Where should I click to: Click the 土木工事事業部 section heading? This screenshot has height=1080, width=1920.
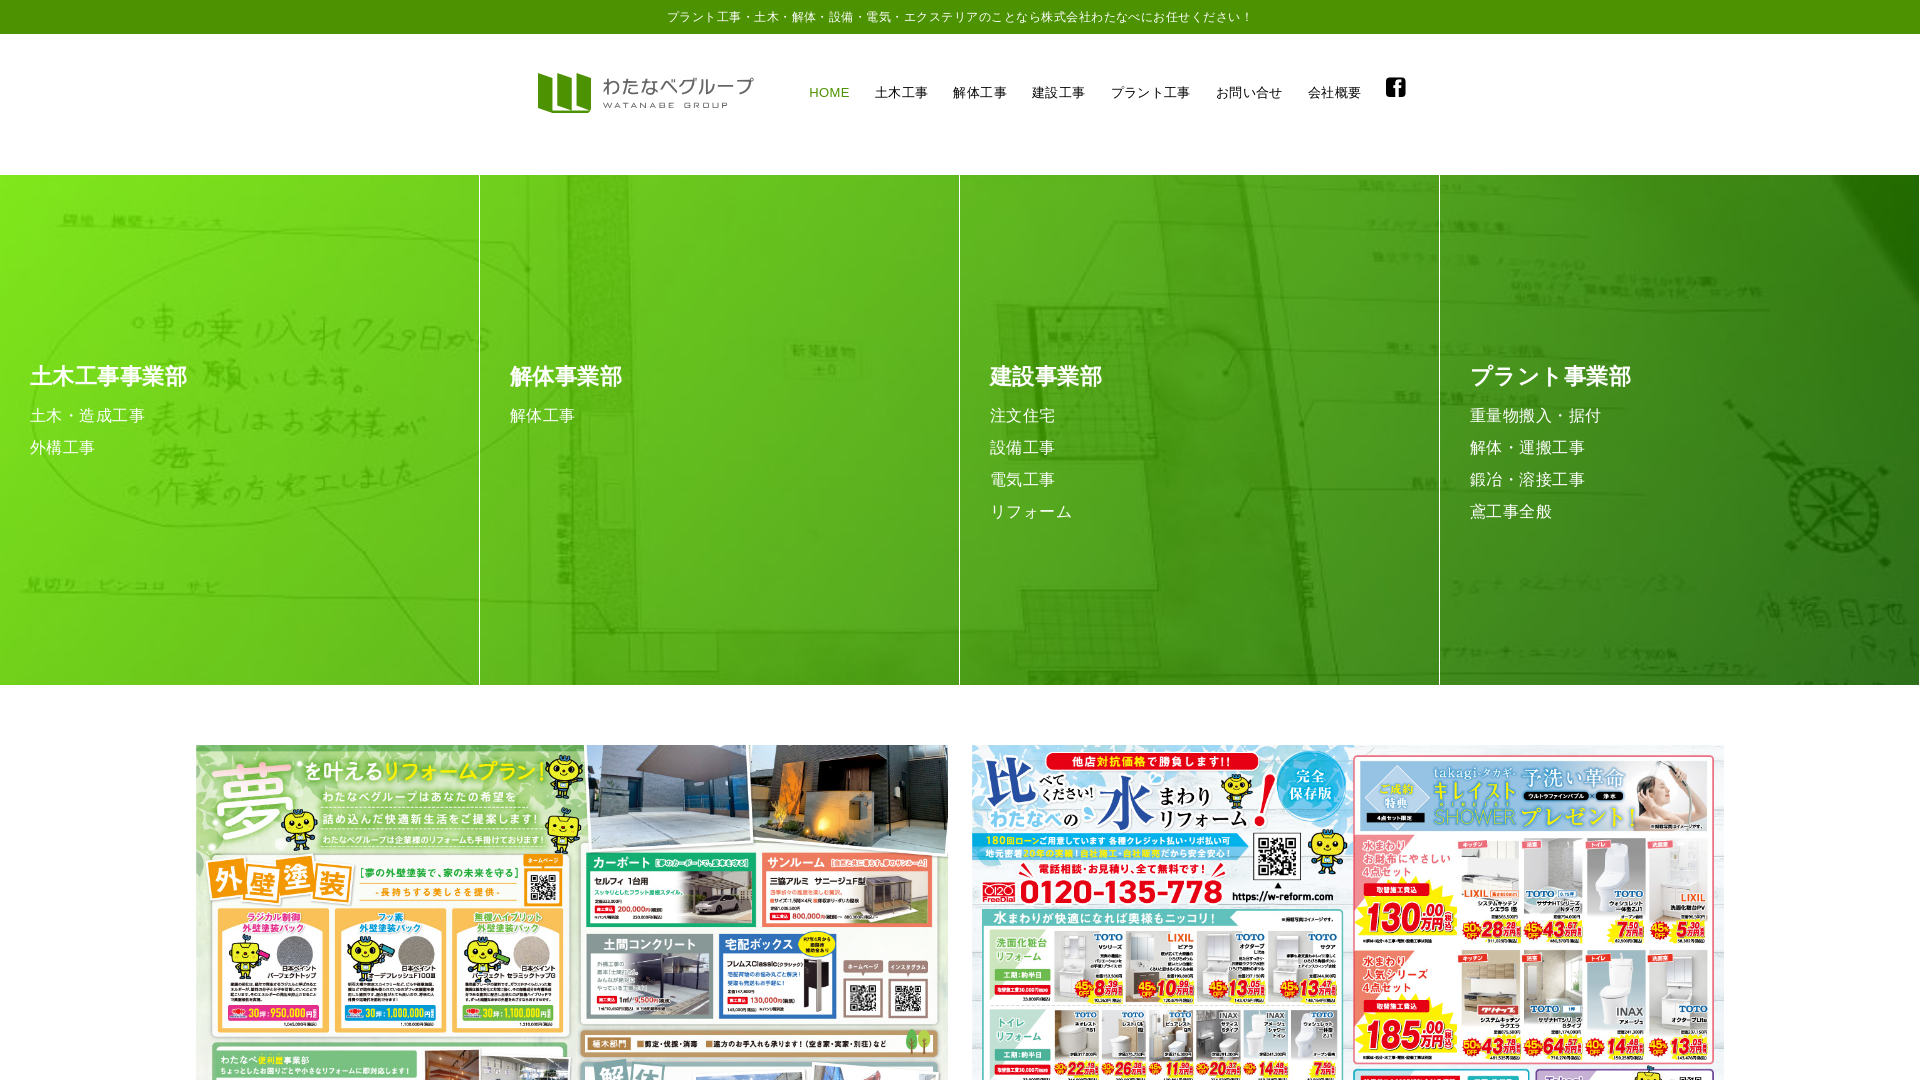[x=109, y=378]
